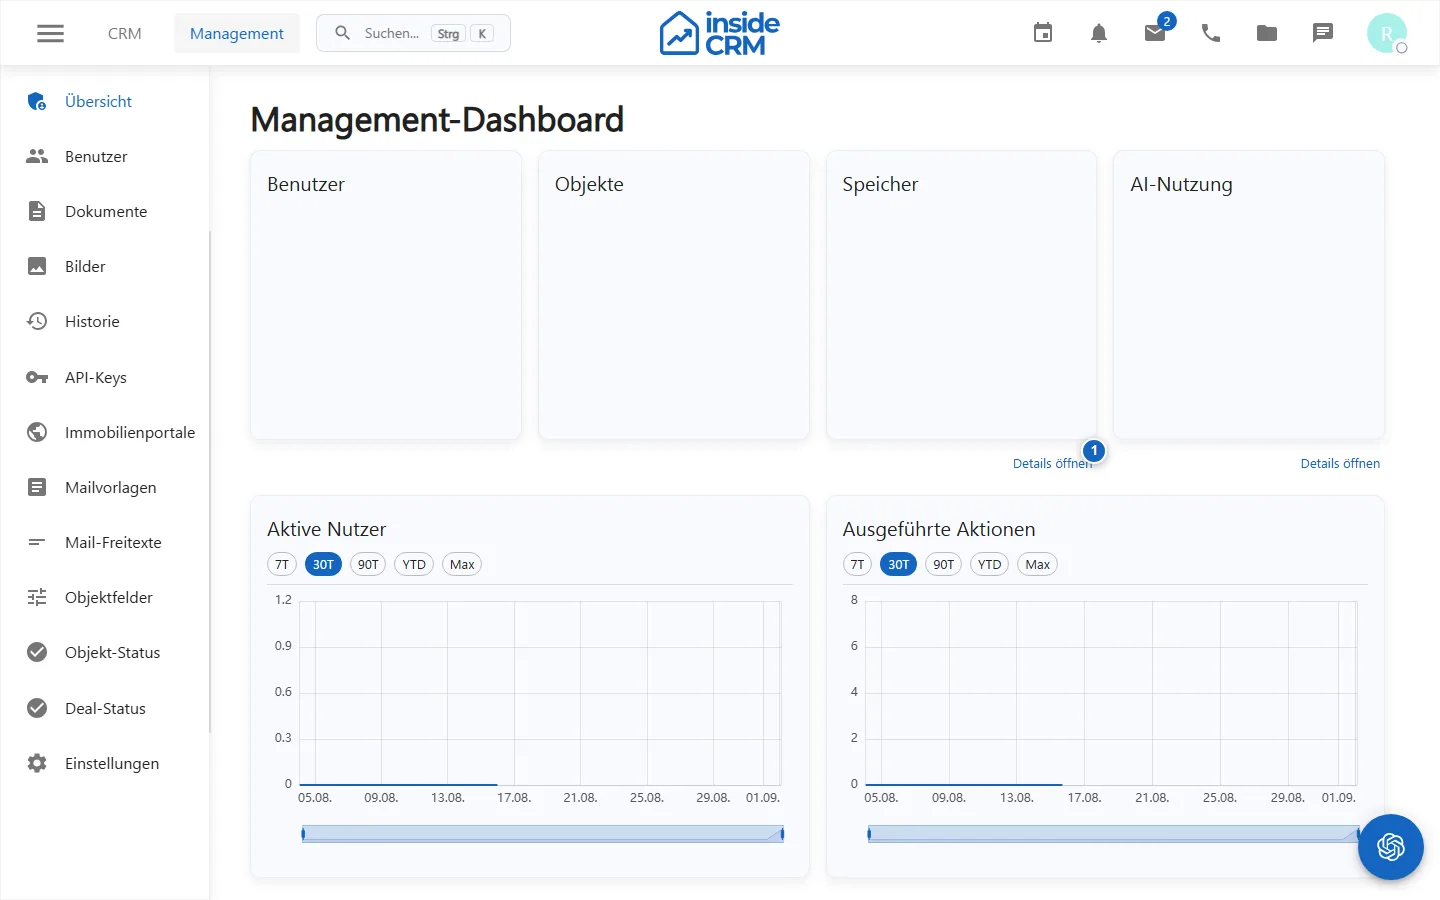Open Einstellungen sidebar entry
This screenshot has width=1440, height=900.
point(105,763)
